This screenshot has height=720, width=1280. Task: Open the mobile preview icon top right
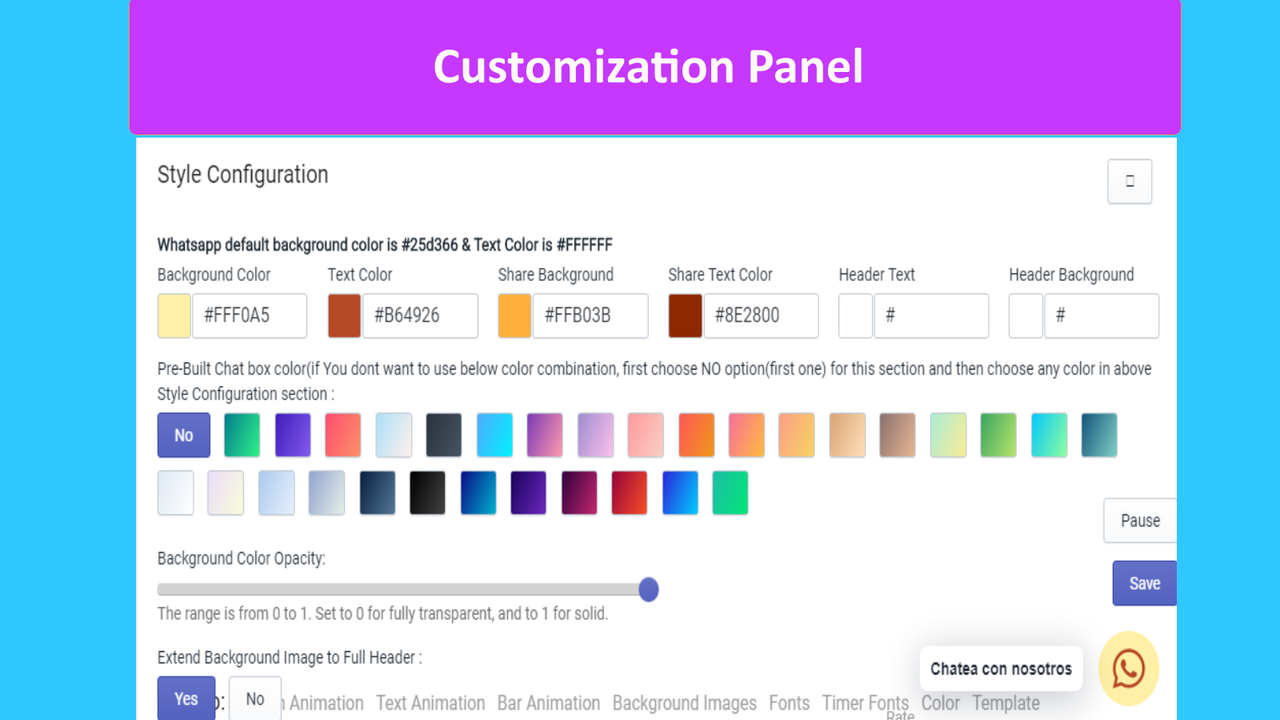1129,181
